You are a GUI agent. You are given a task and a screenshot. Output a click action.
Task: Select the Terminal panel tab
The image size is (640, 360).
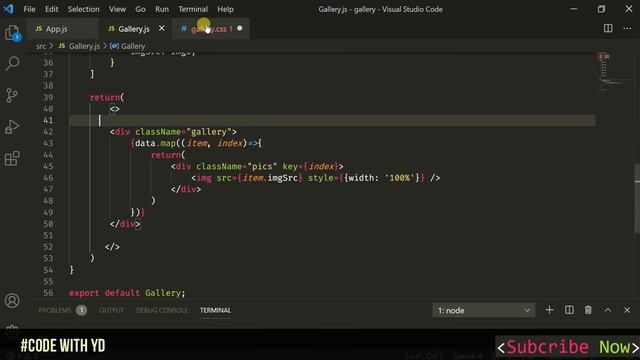tap(215, 310)
